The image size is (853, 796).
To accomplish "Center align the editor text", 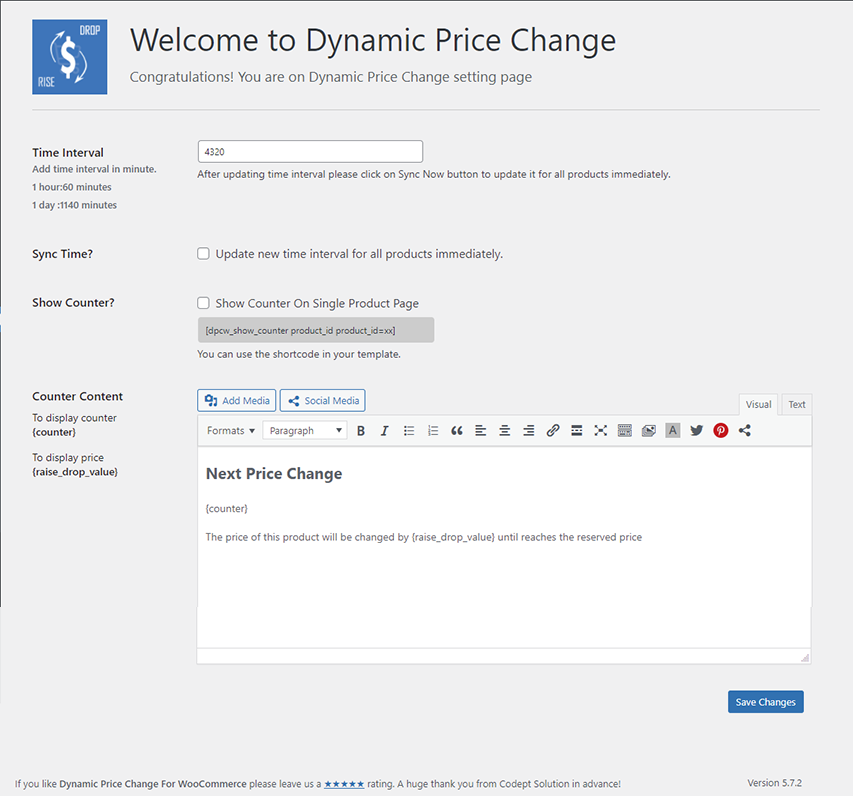I will [505, 431].
